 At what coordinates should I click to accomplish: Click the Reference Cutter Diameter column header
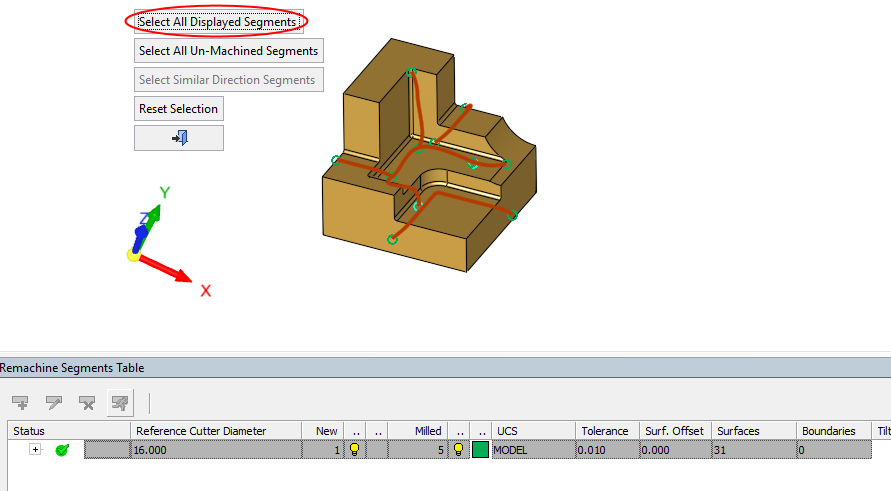(x=201, y=431)
